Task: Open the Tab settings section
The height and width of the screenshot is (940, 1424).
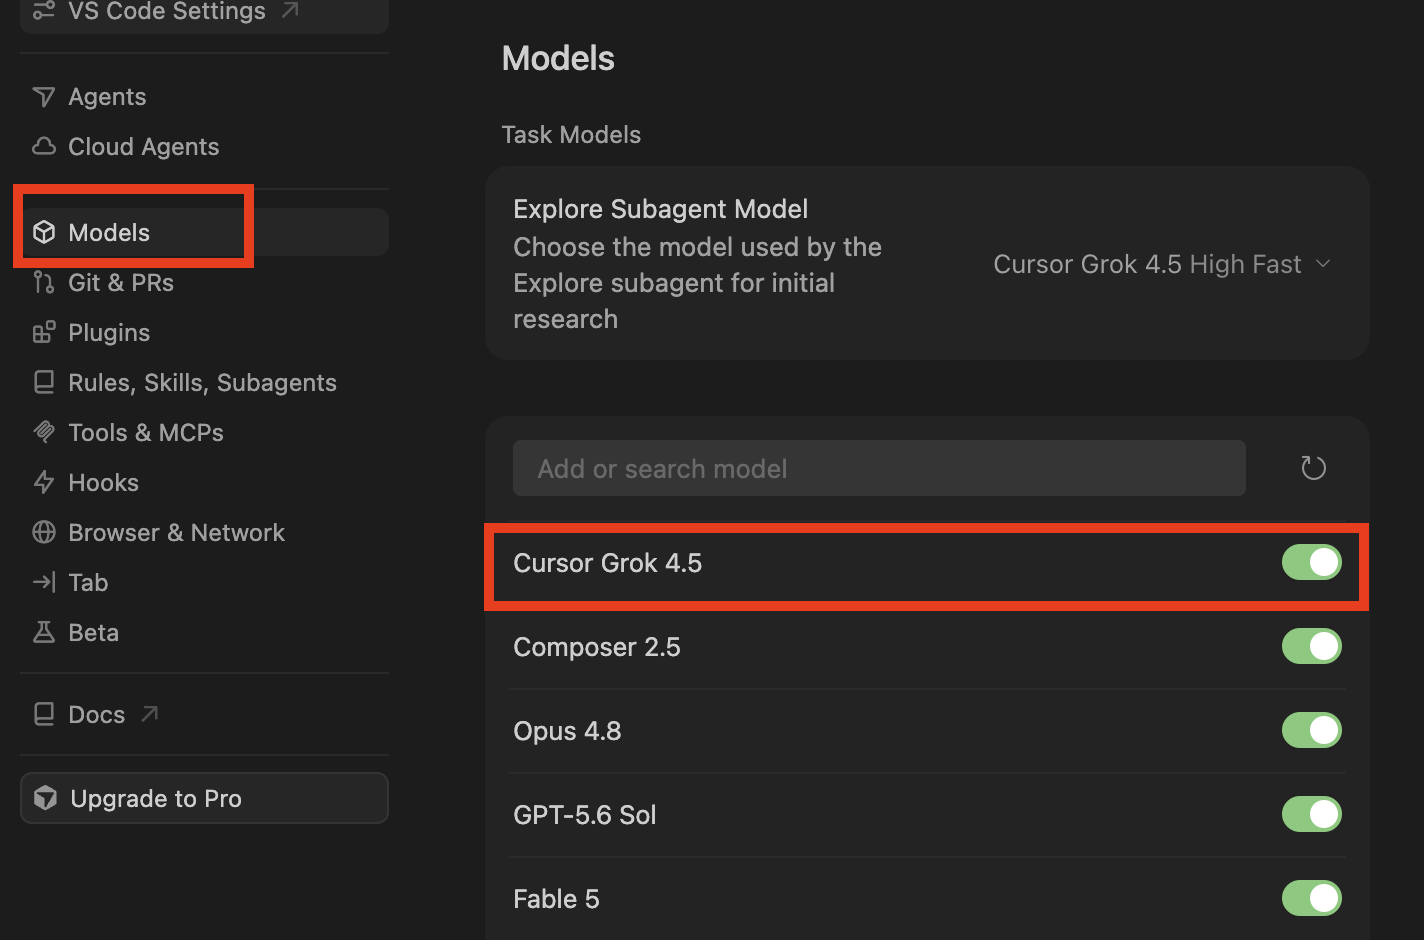Action: click(x=204, y=583)
